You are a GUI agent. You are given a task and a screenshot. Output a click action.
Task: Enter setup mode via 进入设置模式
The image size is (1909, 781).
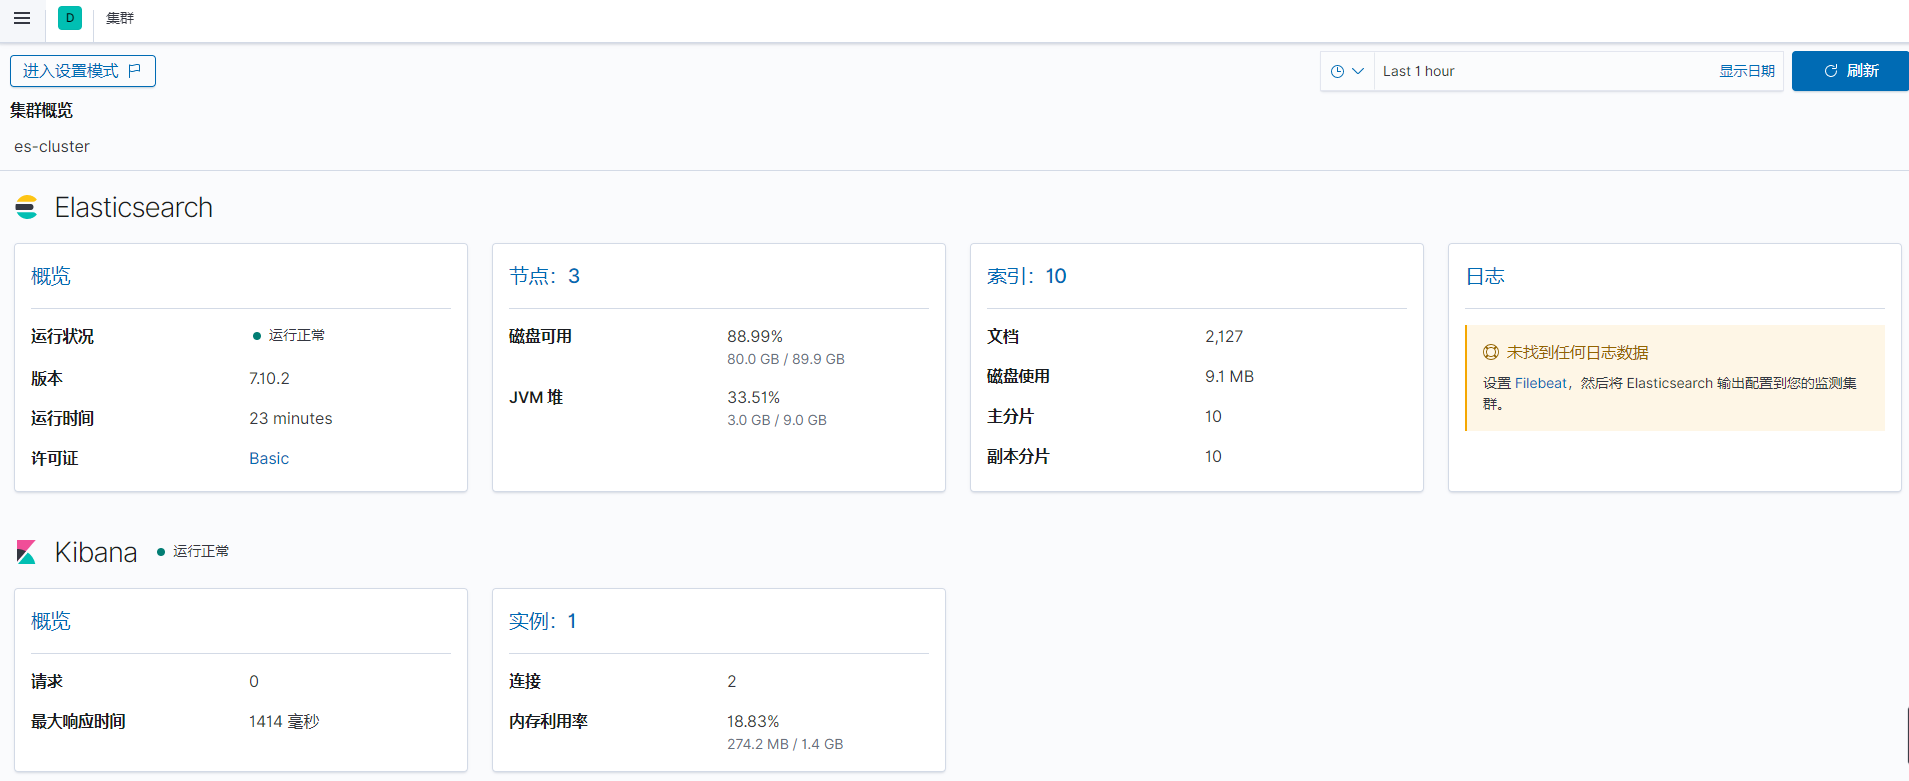(71, 71)
